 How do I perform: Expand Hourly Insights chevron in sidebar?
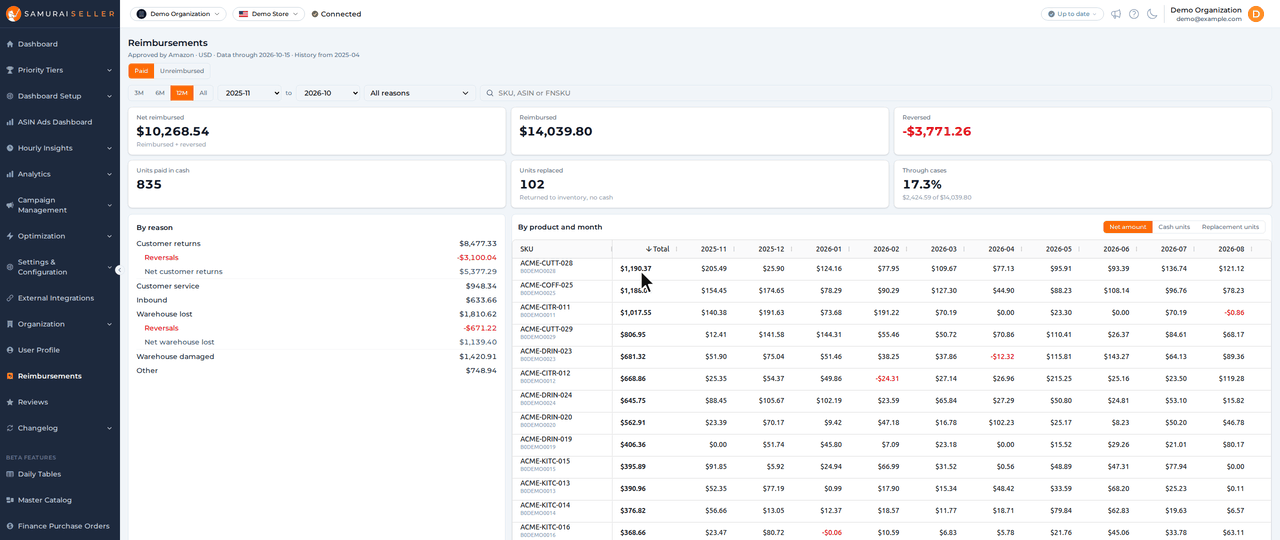click(x=109, y=148)
